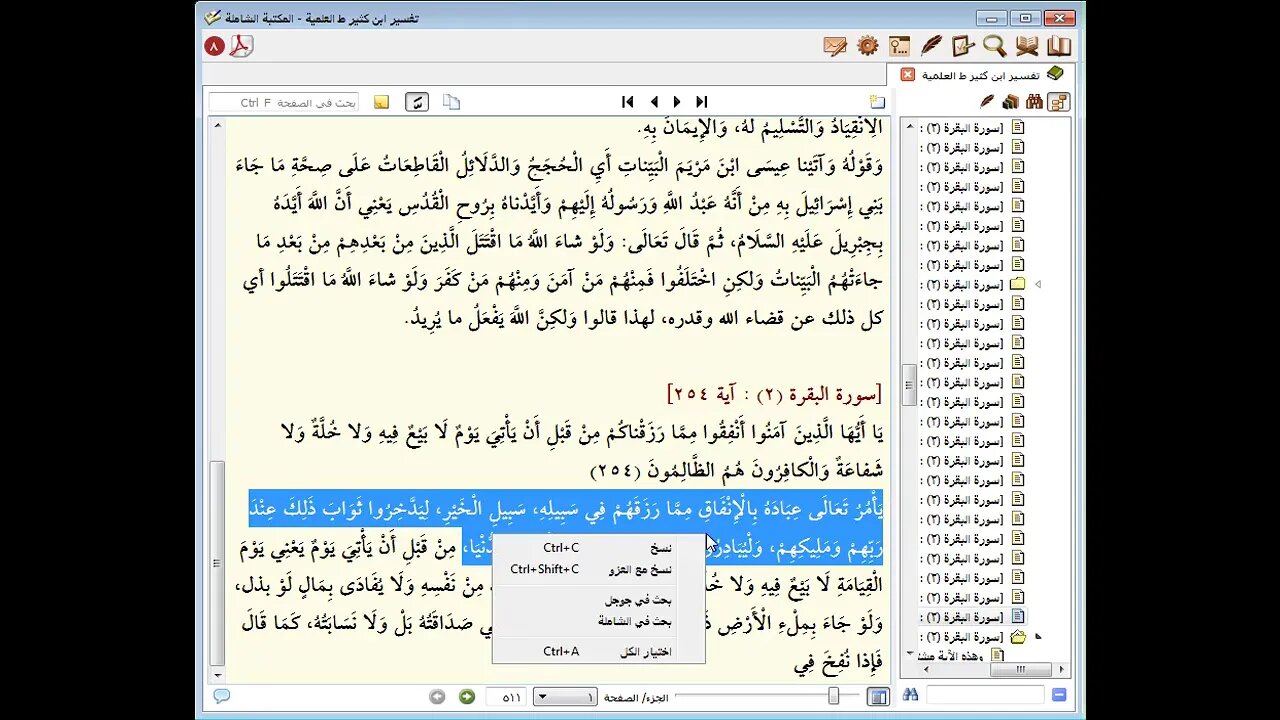Click the small feather icon above the tree
Image resolution: width=1280 pixels, height=720 pixels.
(987, 101)
